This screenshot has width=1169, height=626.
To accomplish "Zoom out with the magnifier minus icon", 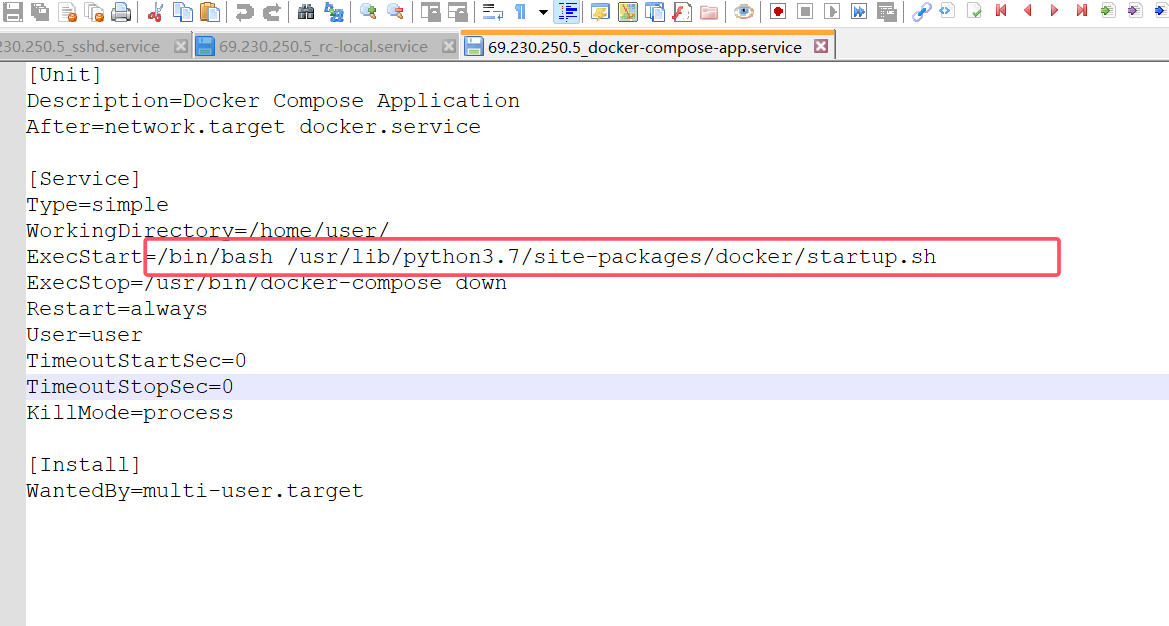I will click(x=395, y=11).
